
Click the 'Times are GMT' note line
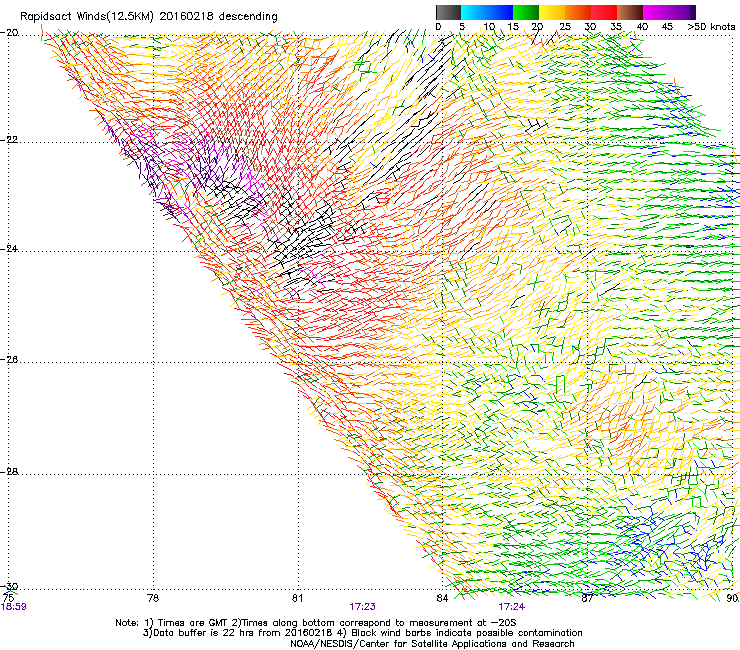[316, 623]
